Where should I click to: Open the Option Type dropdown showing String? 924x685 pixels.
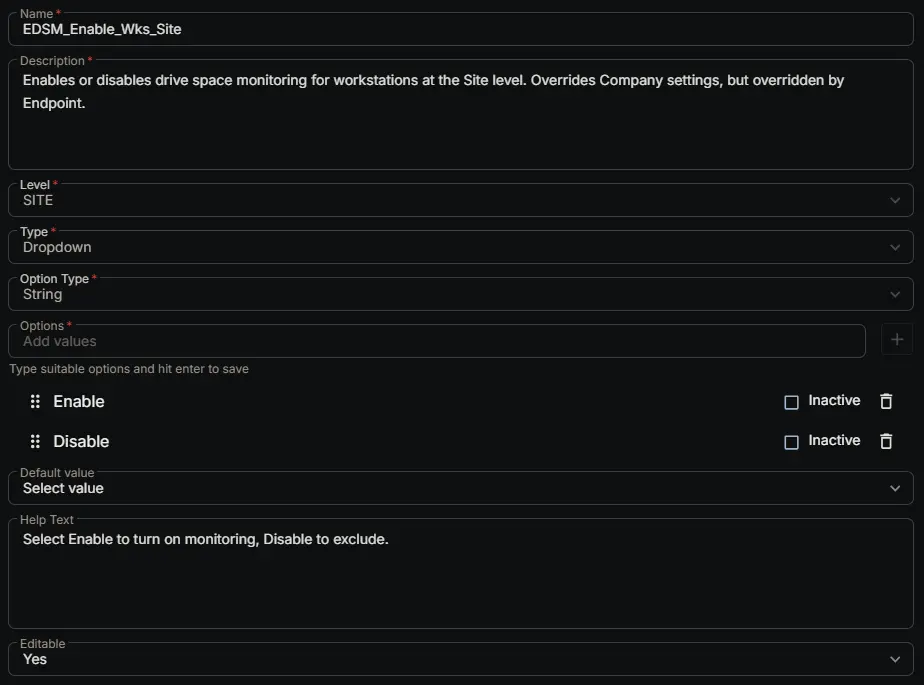tap(461, 294)
